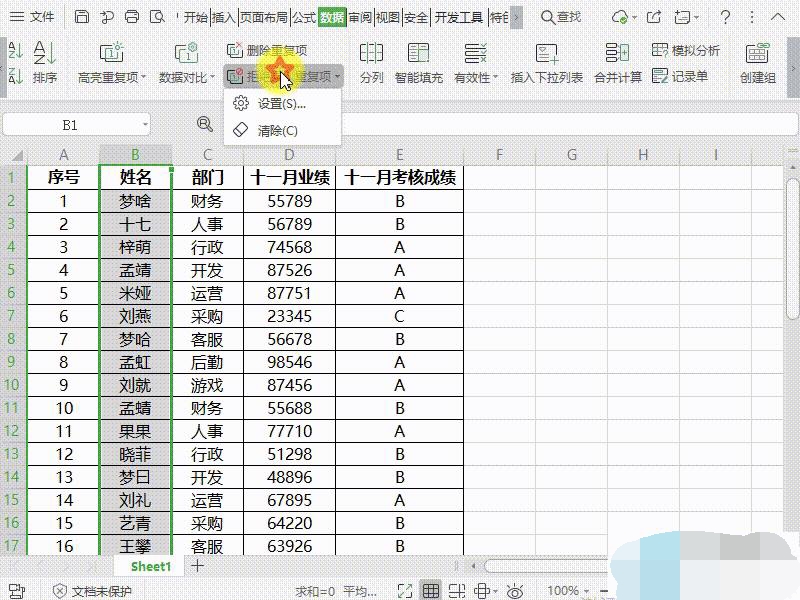The height and width of the screenshot is (600, 800).
Task: Click the 删除重复项 remove duplicates button
Action: tap(267, 50)
